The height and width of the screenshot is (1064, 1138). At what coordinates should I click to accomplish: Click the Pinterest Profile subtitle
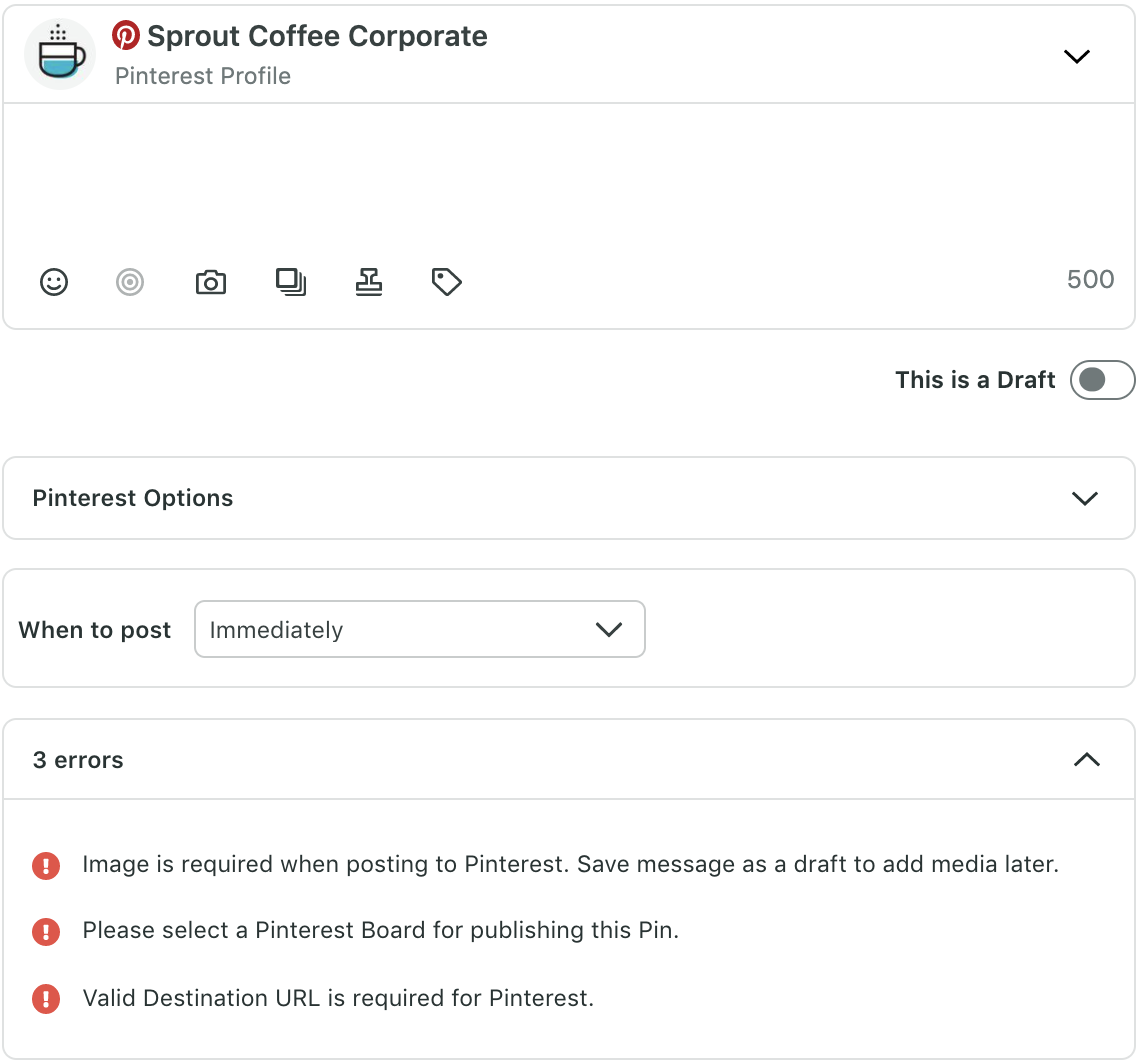click(202, 76)
